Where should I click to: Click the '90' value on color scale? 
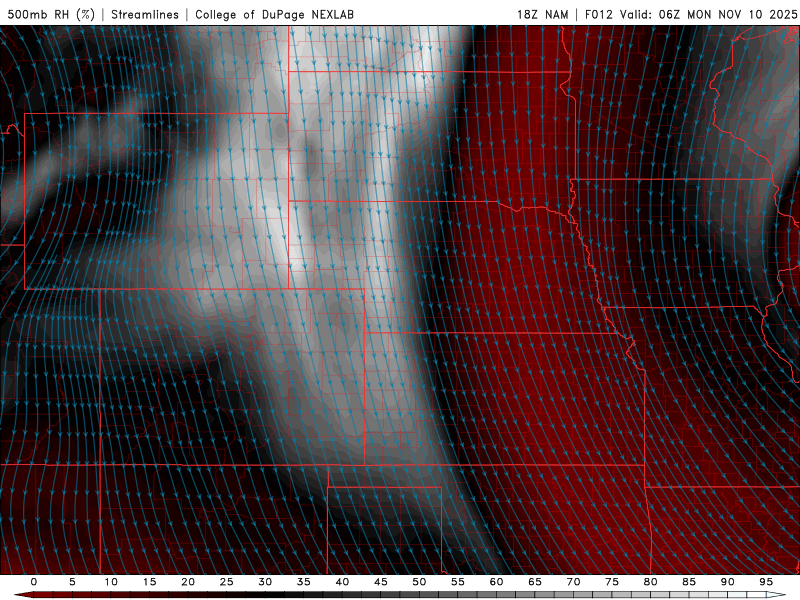tap(727, 582)
